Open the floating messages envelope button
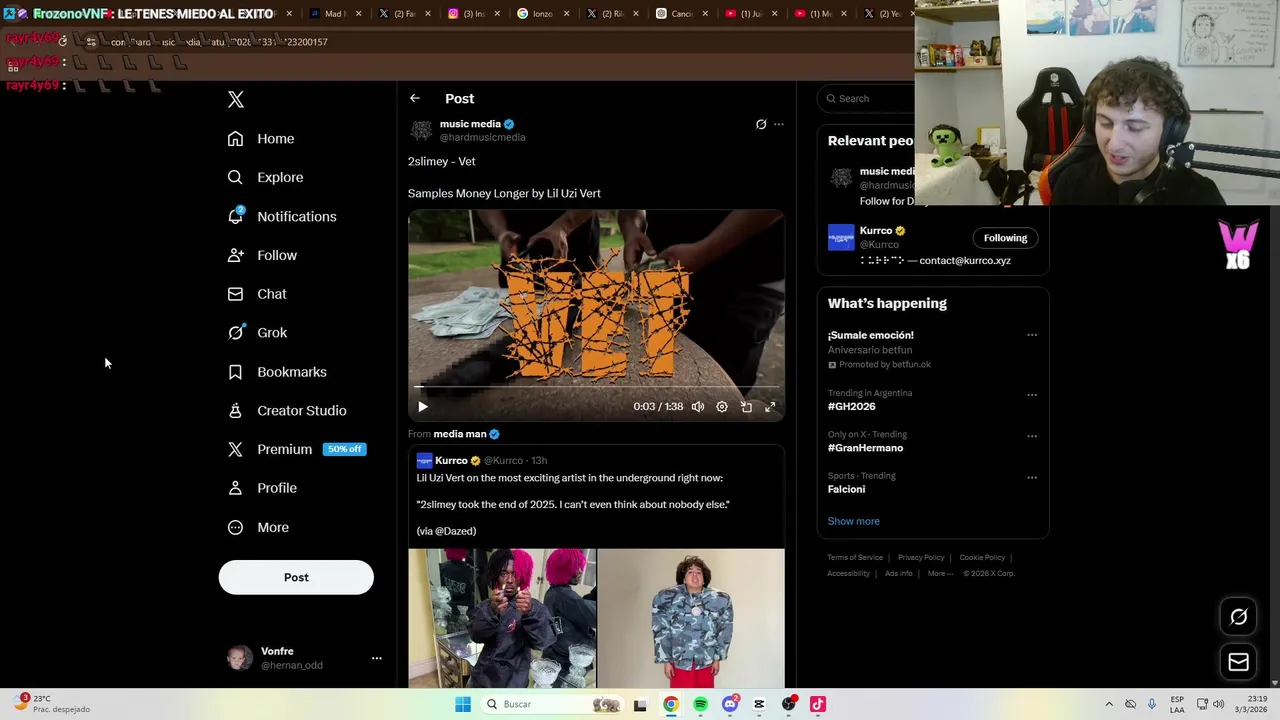1280x720 pixels. point(1238,662)
